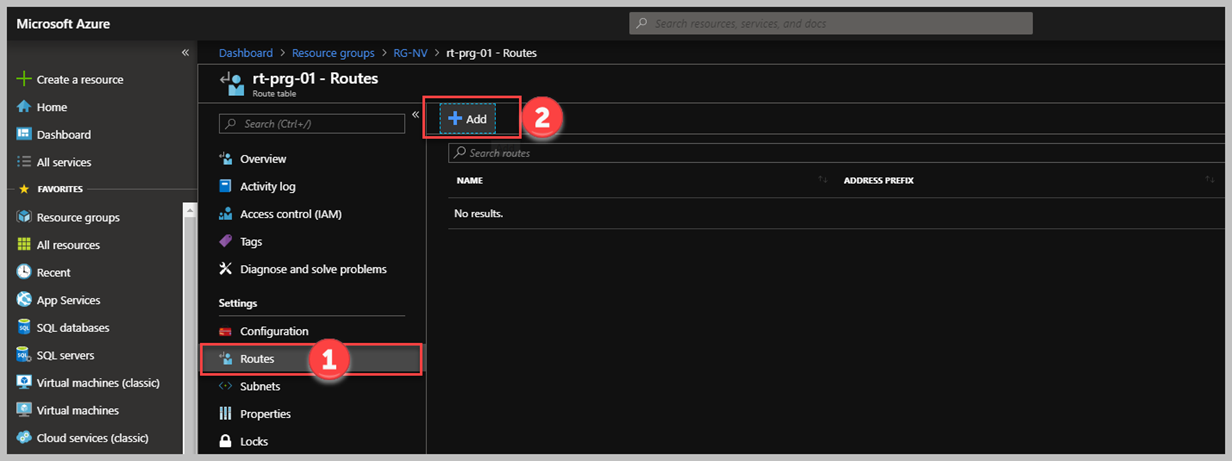Click the Properties bars icon
1232x461 pixels.
coord(225,414)
